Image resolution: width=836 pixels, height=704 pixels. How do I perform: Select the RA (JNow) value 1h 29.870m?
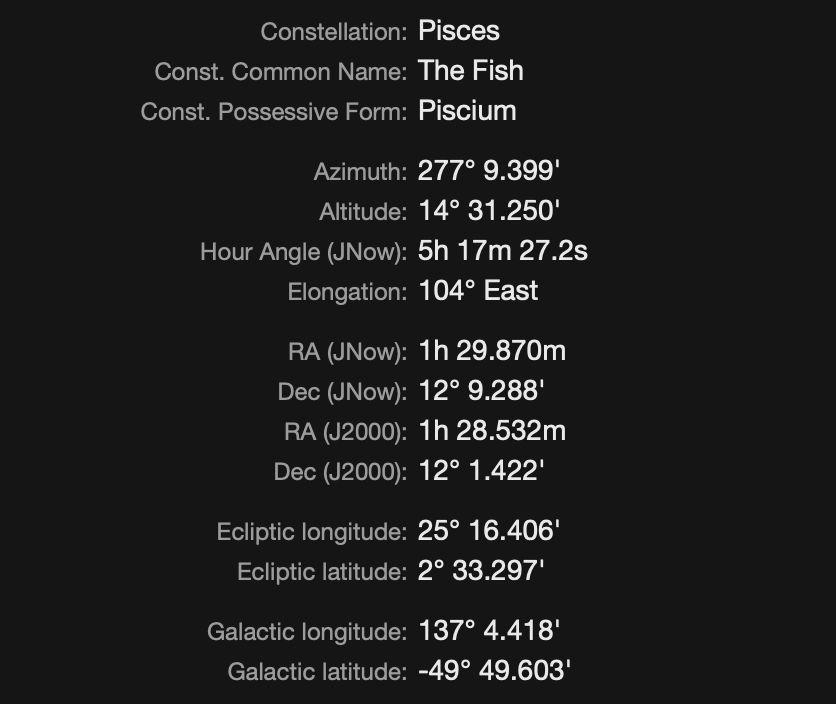click(492, 351)
